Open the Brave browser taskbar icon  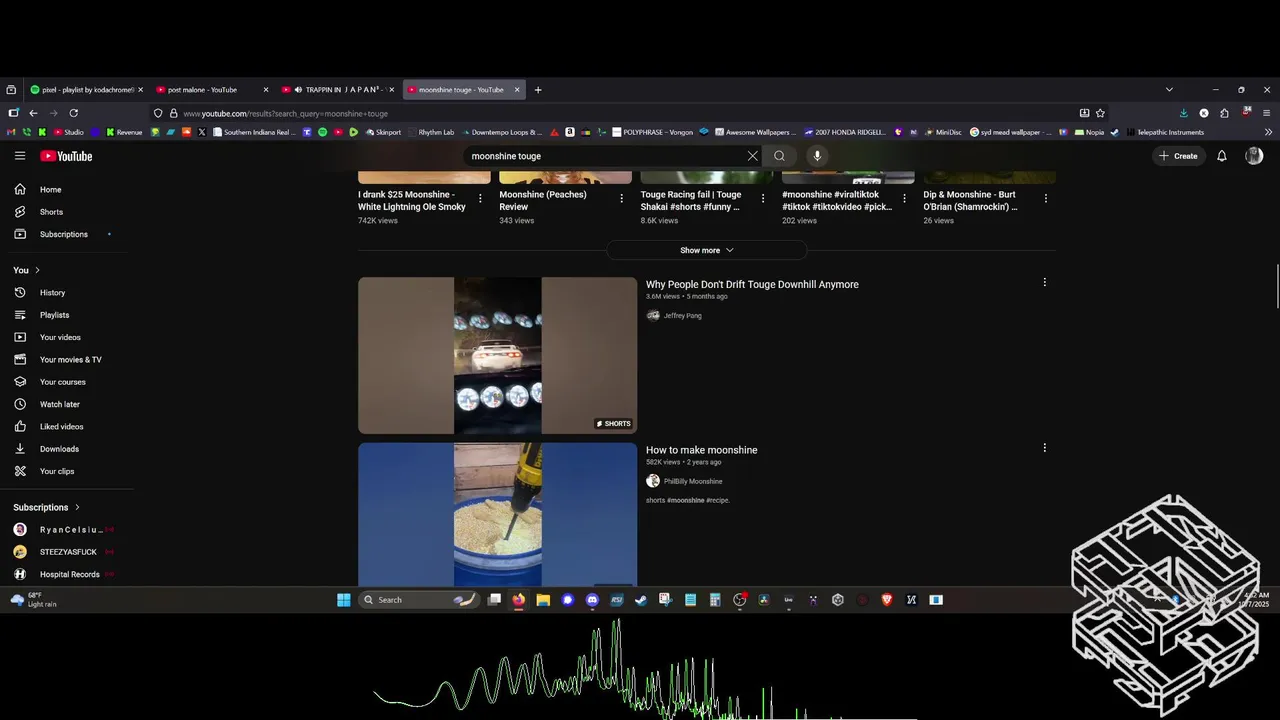887,600
